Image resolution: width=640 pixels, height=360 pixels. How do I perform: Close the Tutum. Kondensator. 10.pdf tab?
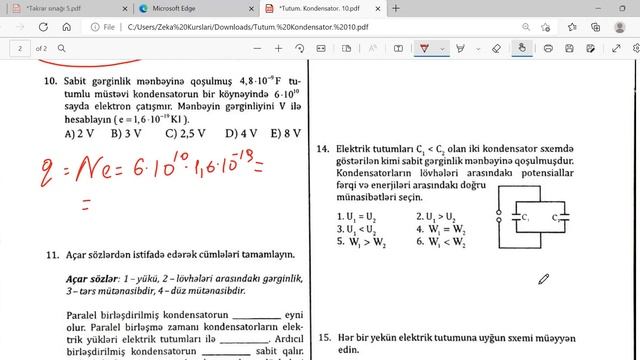coord(378,9)
